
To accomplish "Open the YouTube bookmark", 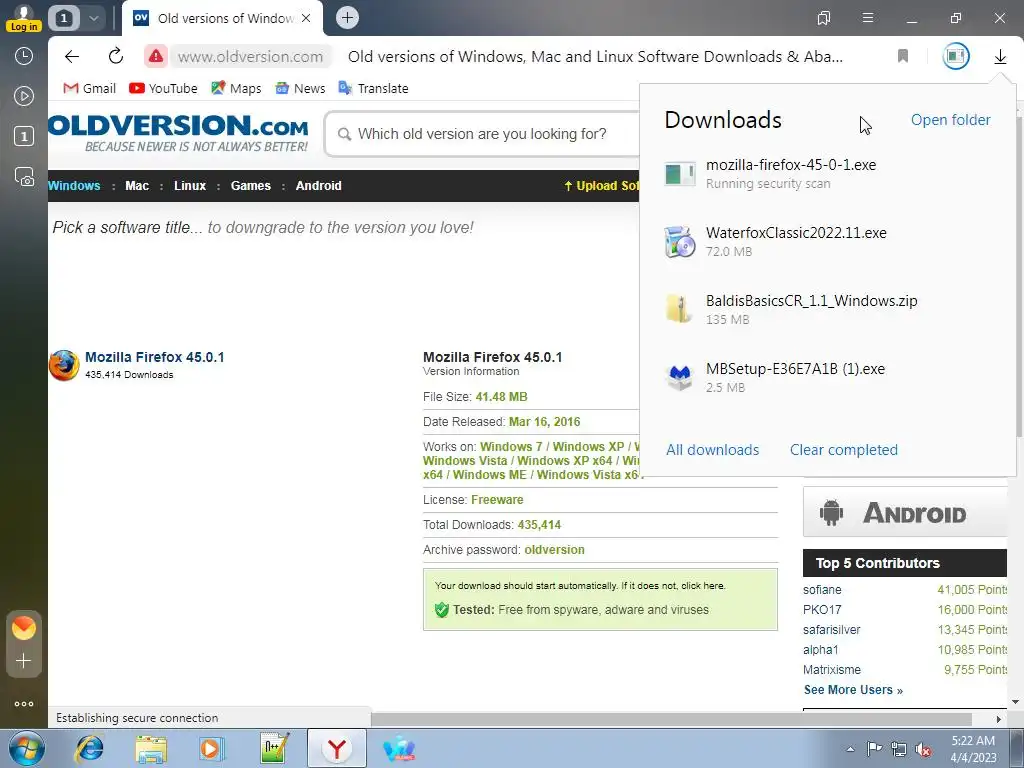I will click(163, 88).
